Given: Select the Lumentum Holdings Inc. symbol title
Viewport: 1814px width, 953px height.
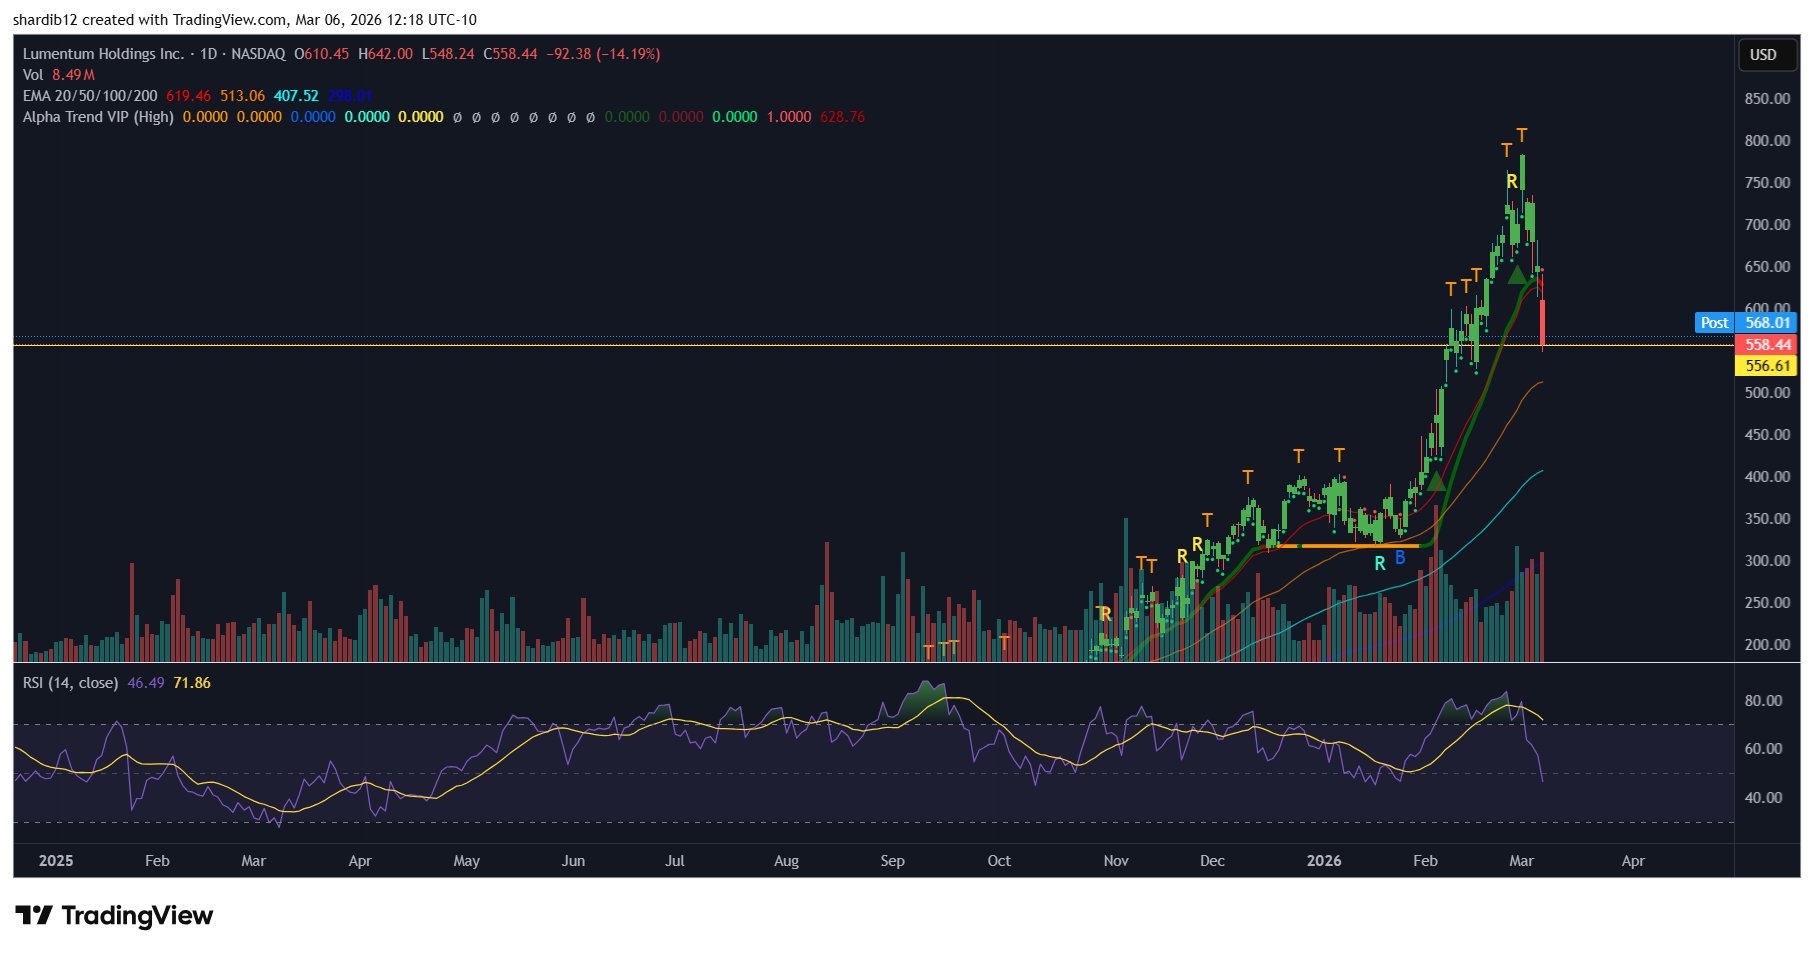Looking at the screenshot, I should [103, 54].
